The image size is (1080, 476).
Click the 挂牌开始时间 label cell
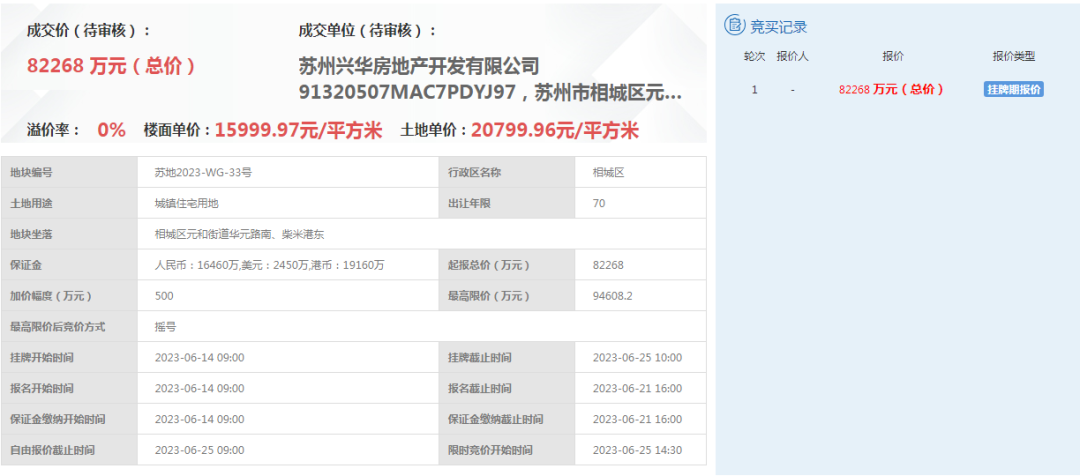point(69,358)
